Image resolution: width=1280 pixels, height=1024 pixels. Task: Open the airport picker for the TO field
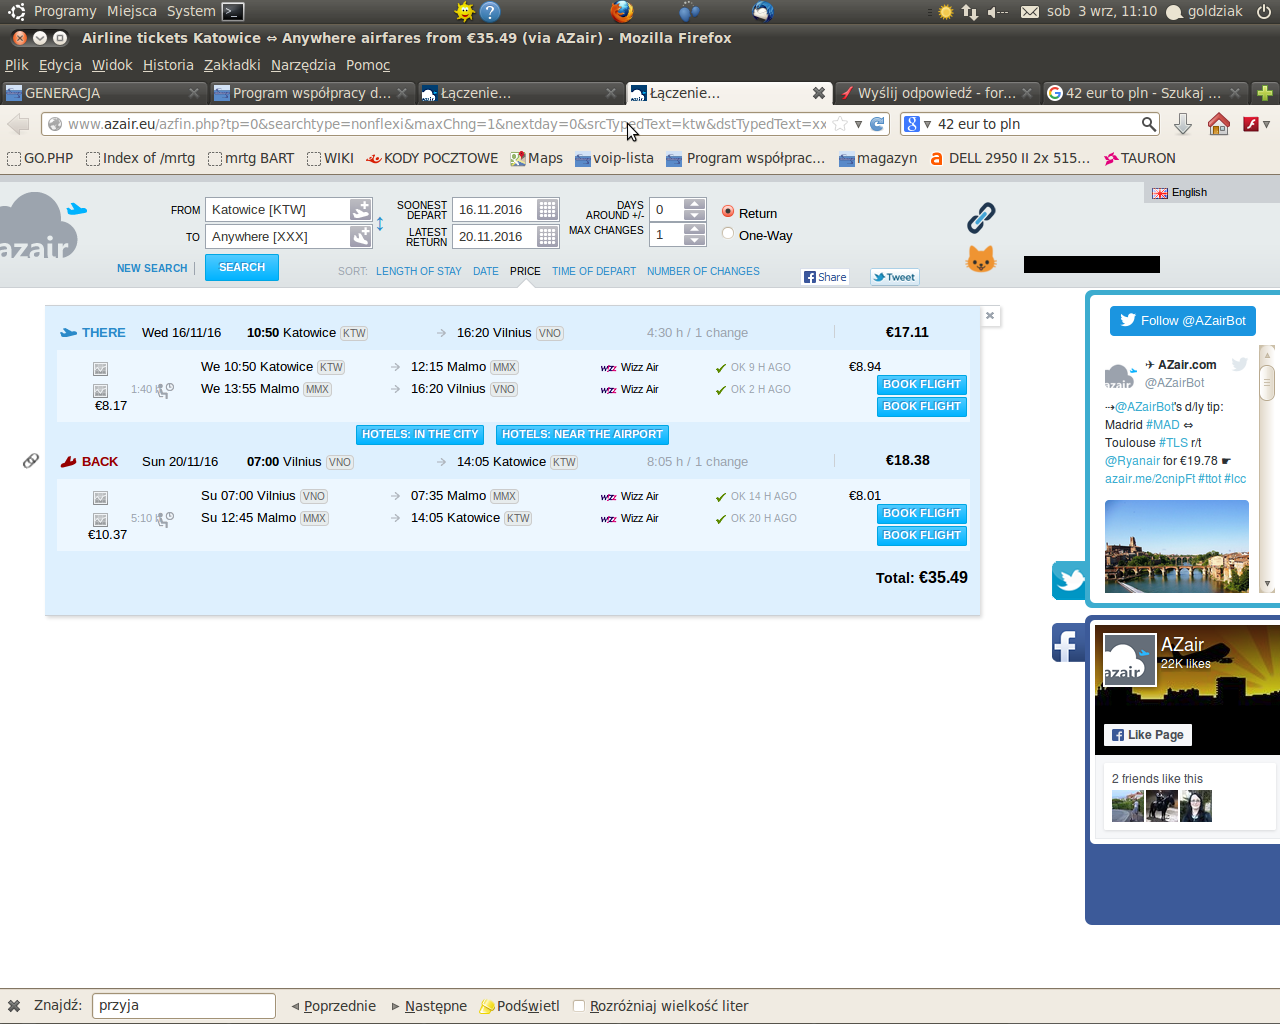(360, 236)
